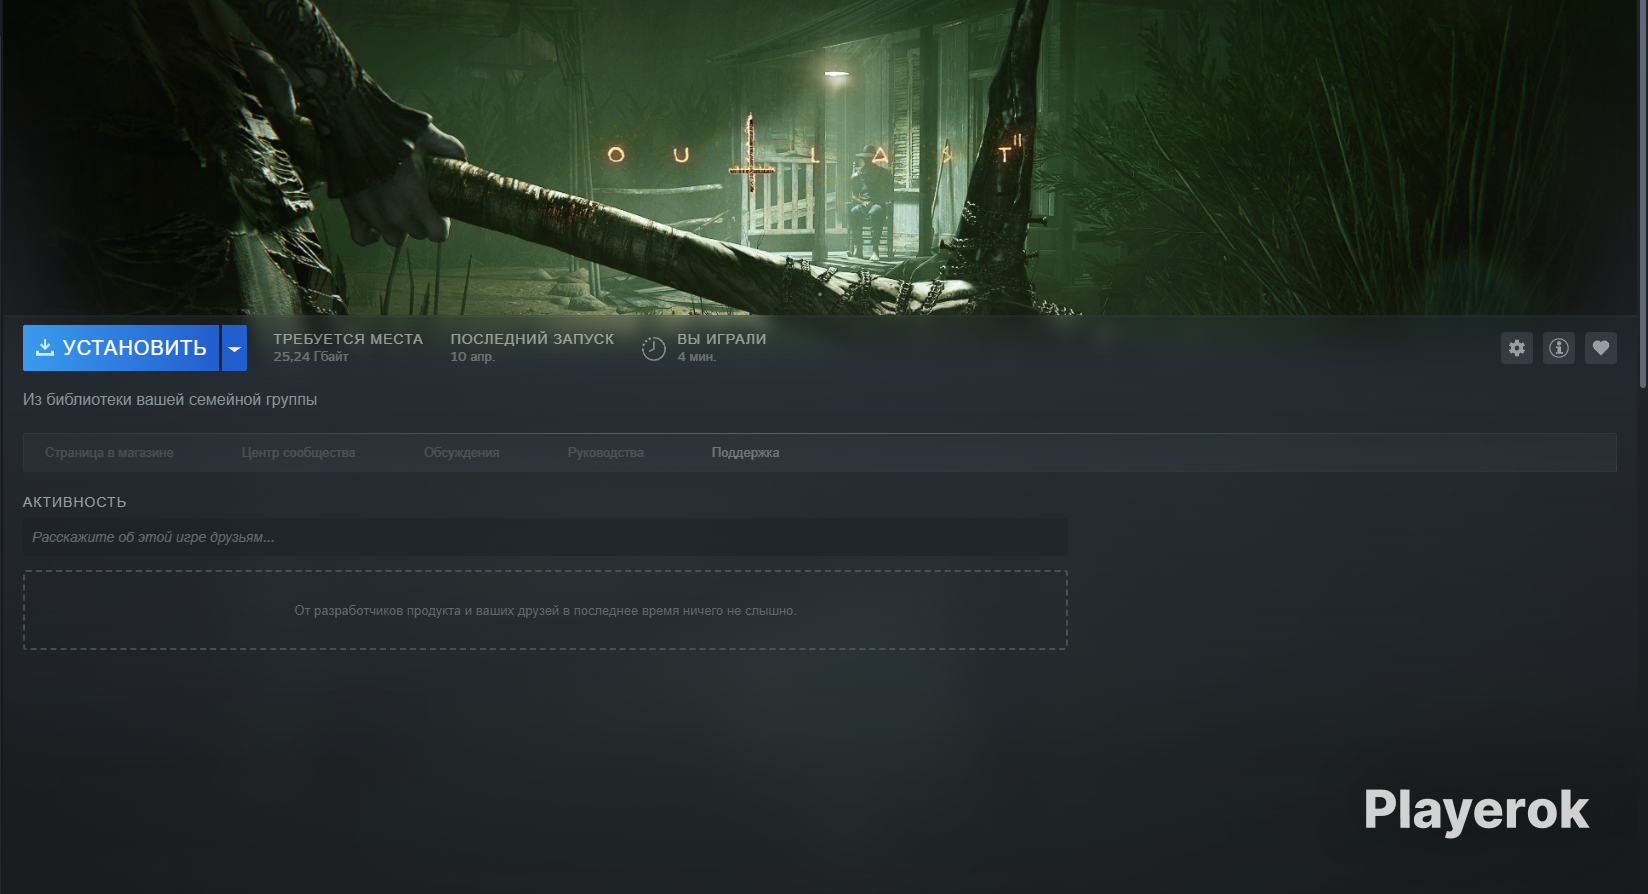The width and height of the screenshot is (1648, 894).
Task: Open the Поддержка link
Action: coord(745,453)
